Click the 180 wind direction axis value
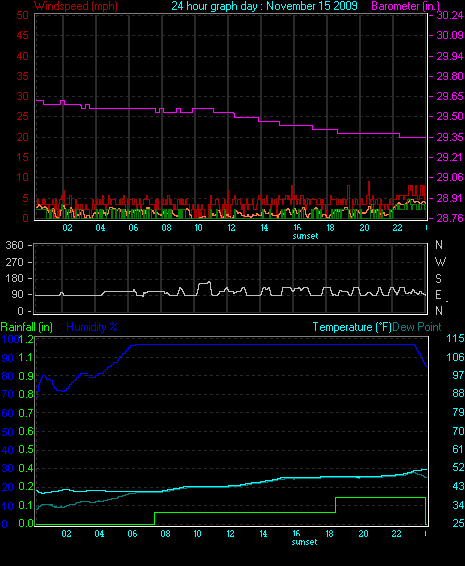Screen dimensions: 465x566 (14, 278)
